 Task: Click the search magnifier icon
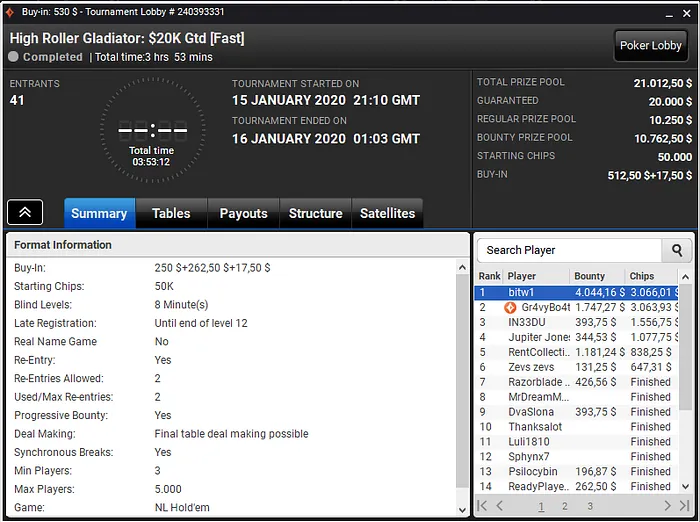click(677, 251)
